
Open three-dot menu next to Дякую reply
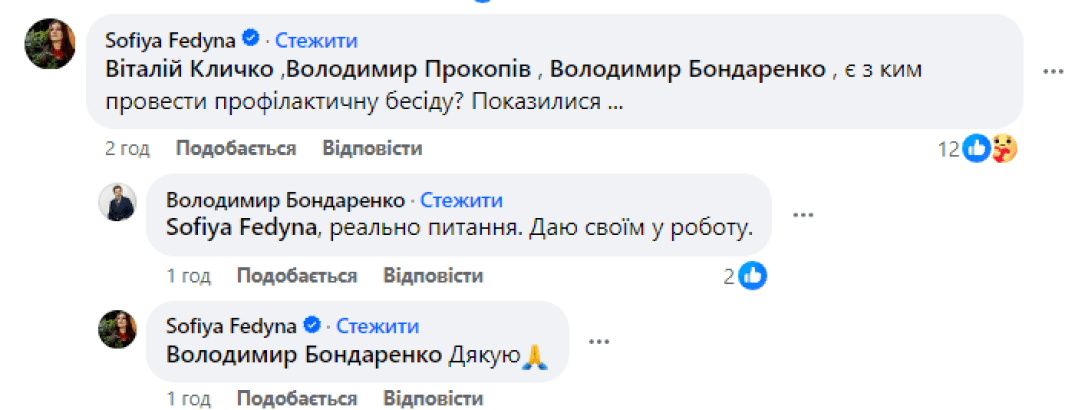[598, 340]
